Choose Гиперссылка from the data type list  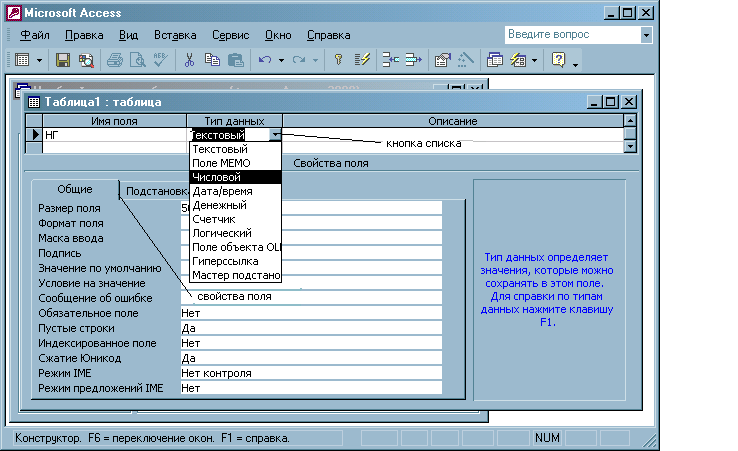pos(235,261)
